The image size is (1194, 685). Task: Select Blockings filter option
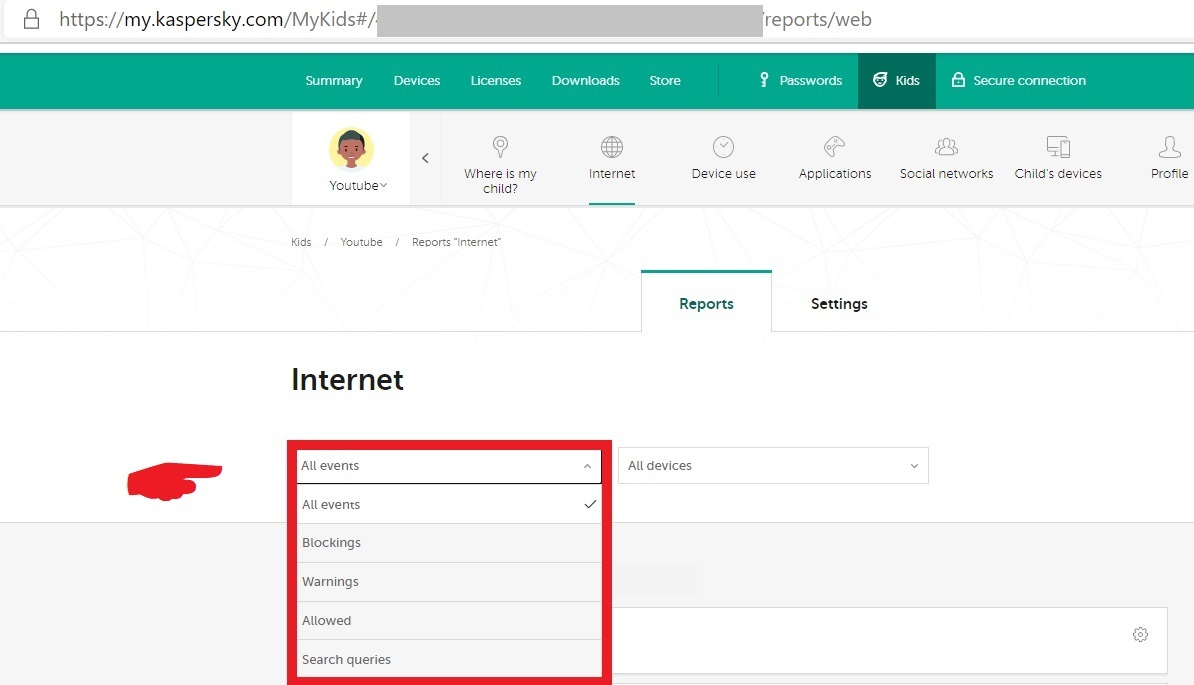click(x=449, y=543)
